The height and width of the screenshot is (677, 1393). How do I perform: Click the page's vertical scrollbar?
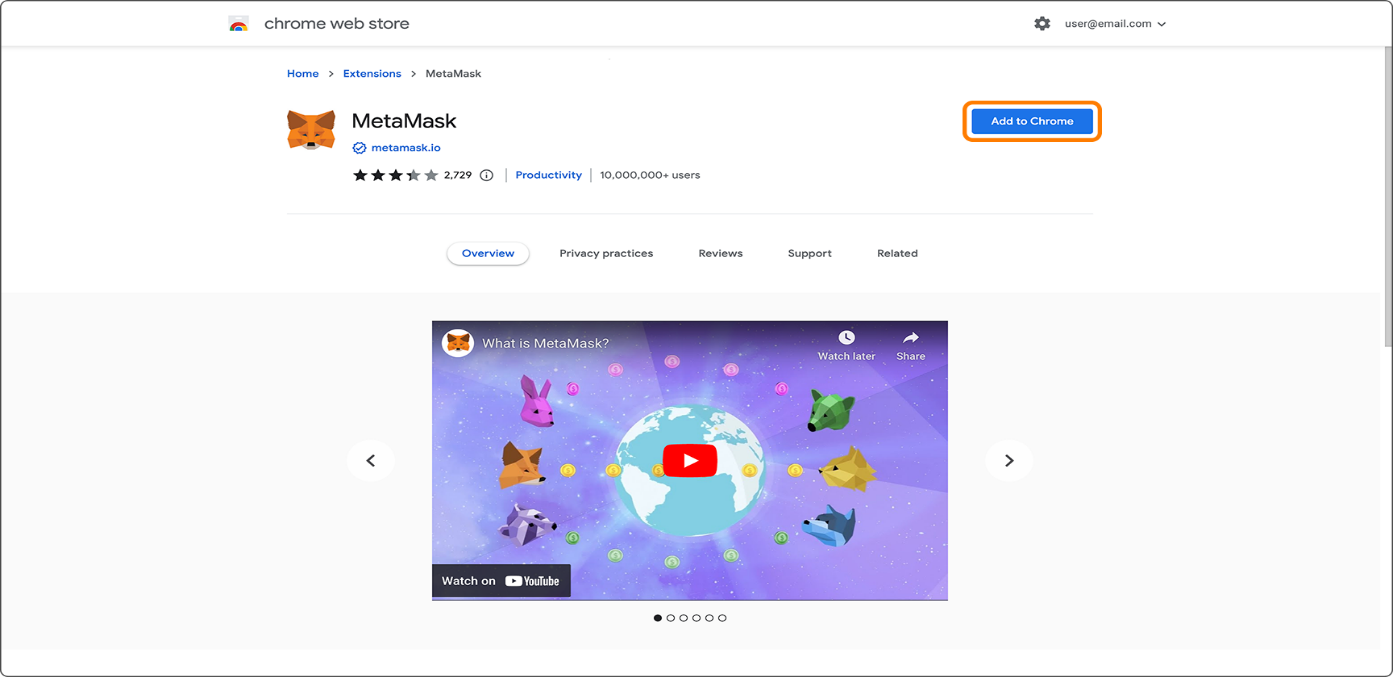tap(1387, 197)
